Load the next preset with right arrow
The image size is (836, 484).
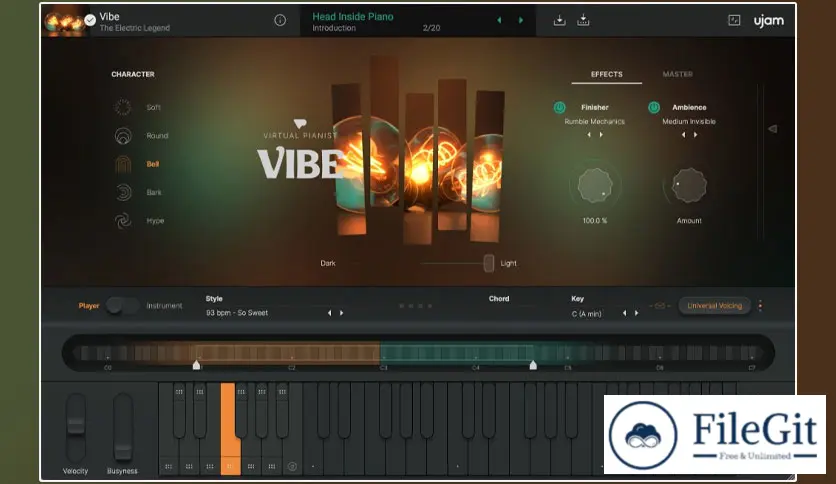click(521, 20)
